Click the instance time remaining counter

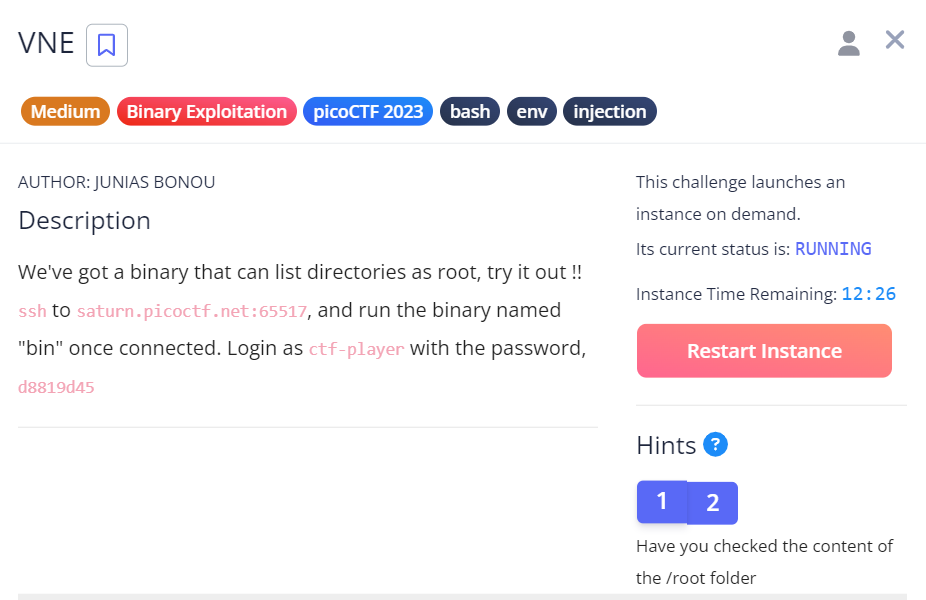tap(869, 294)
